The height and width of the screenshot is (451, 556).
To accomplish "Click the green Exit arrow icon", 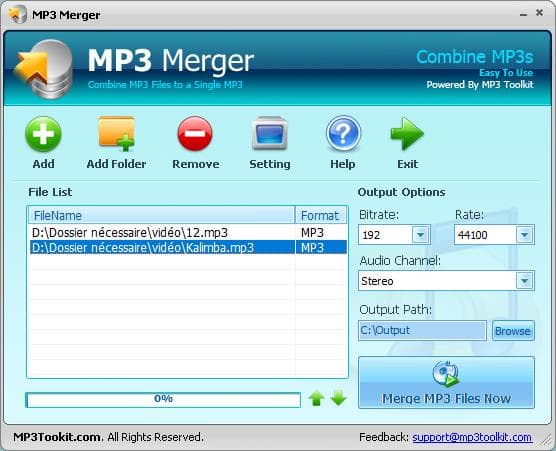I will tap(407, 134).
